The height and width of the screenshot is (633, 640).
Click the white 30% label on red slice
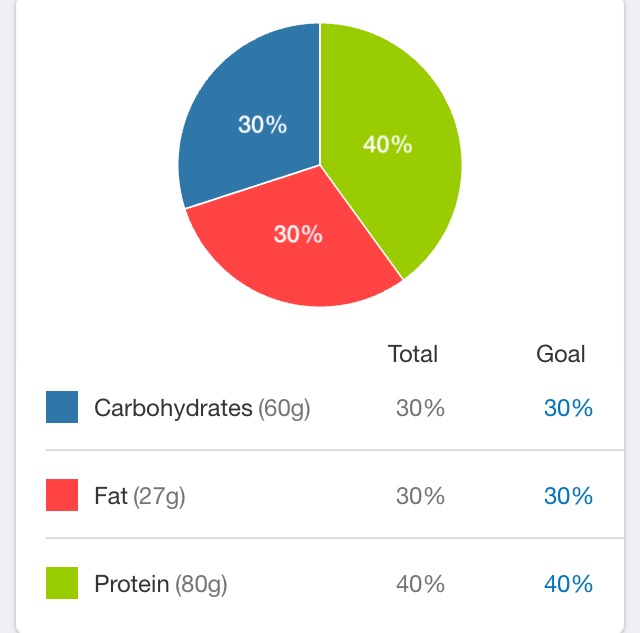coord(298,234)
